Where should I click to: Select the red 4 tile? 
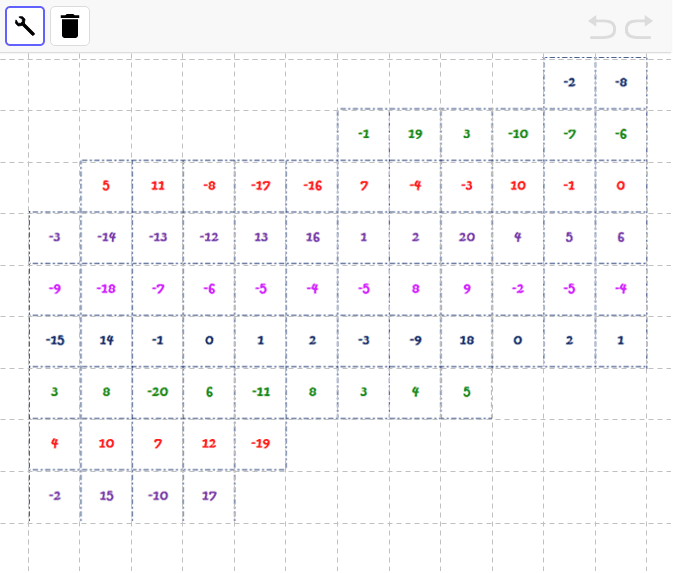coord(55,443)
